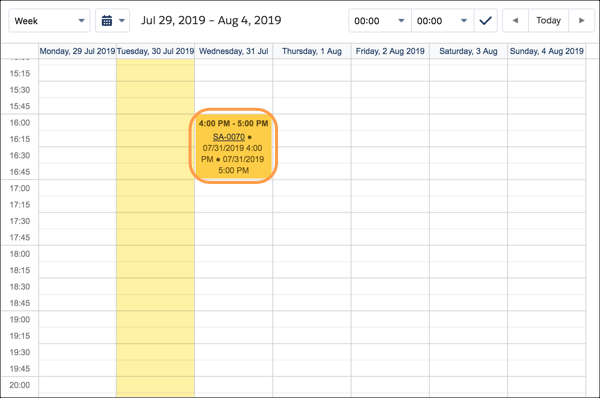Click the 16:00 time label

[x=20, y=123]
